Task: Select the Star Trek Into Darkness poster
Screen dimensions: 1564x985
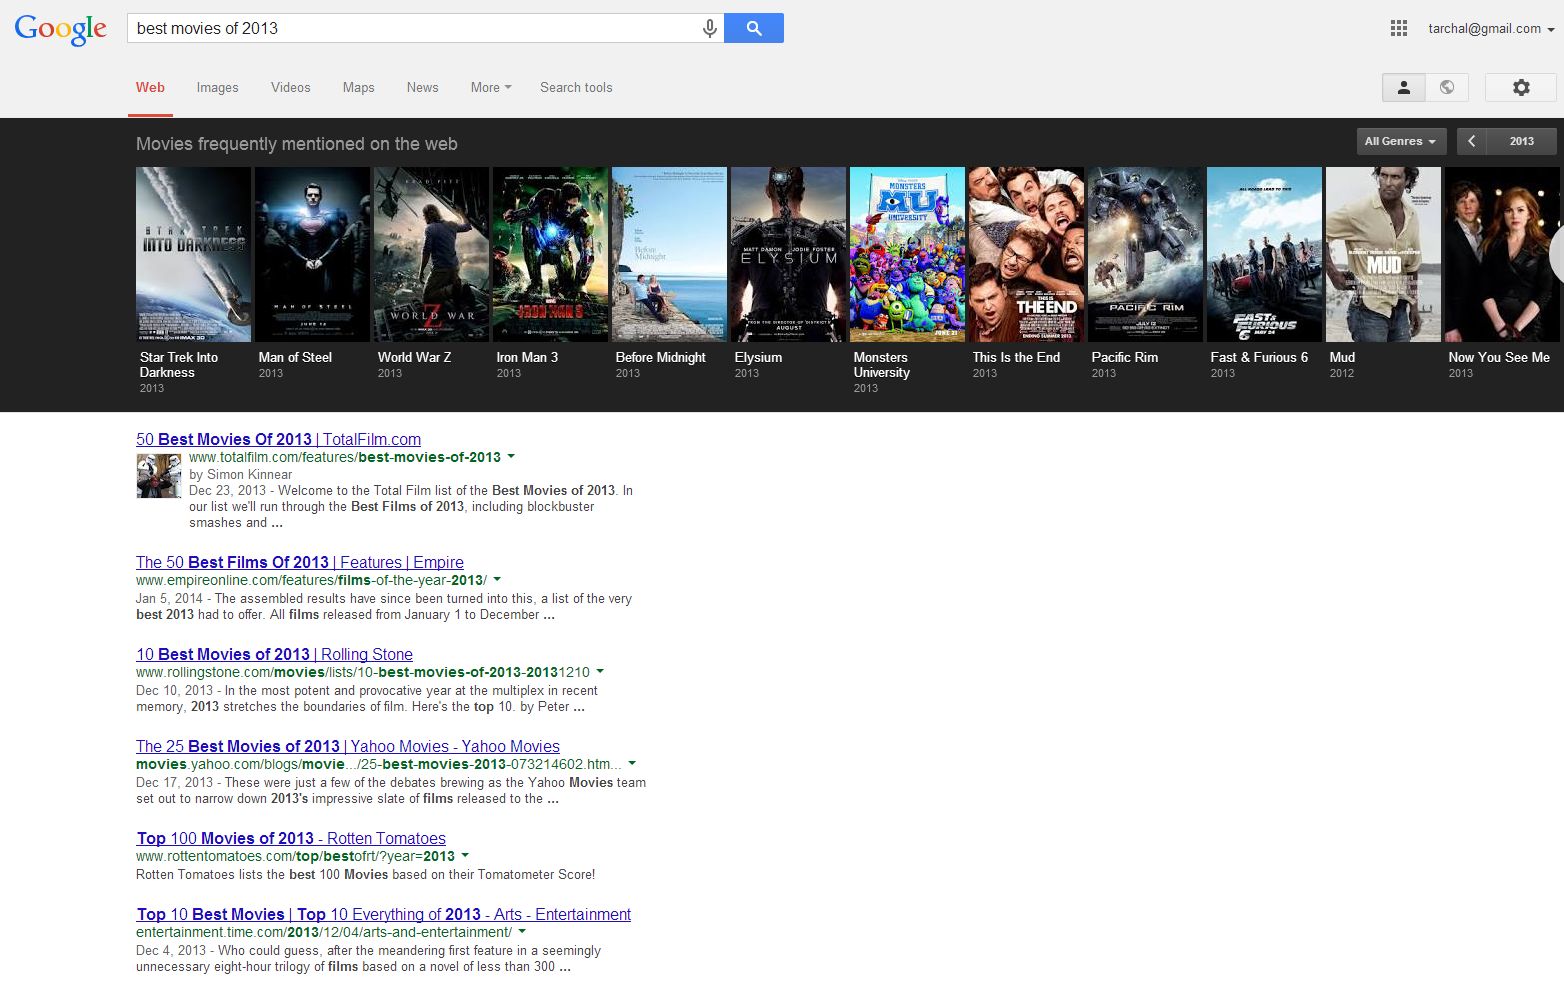Action: pos(193,254)
